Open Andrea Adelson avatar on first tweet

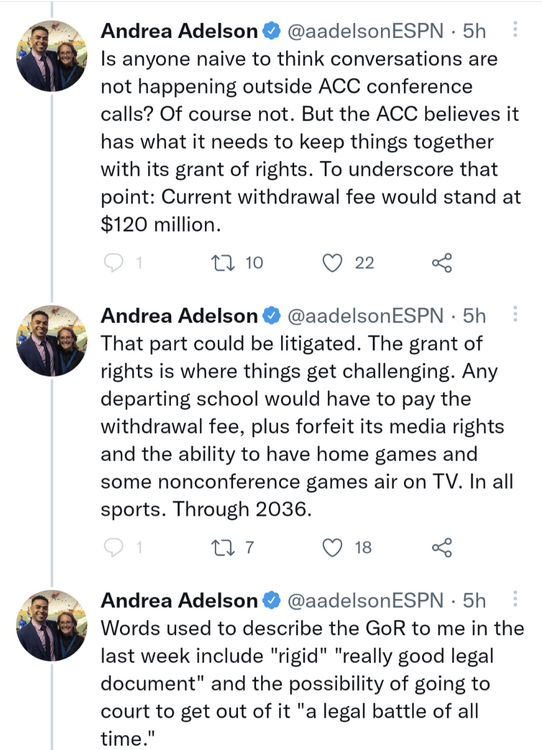(52, 56)
